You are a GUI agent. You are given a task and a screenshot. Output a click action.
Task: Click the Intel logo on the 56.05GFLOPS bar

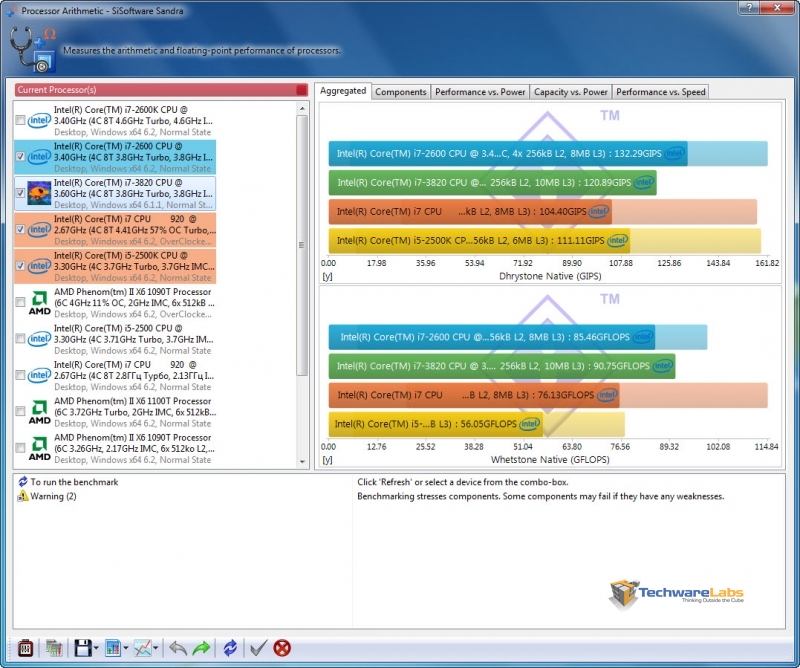[530, 424]
